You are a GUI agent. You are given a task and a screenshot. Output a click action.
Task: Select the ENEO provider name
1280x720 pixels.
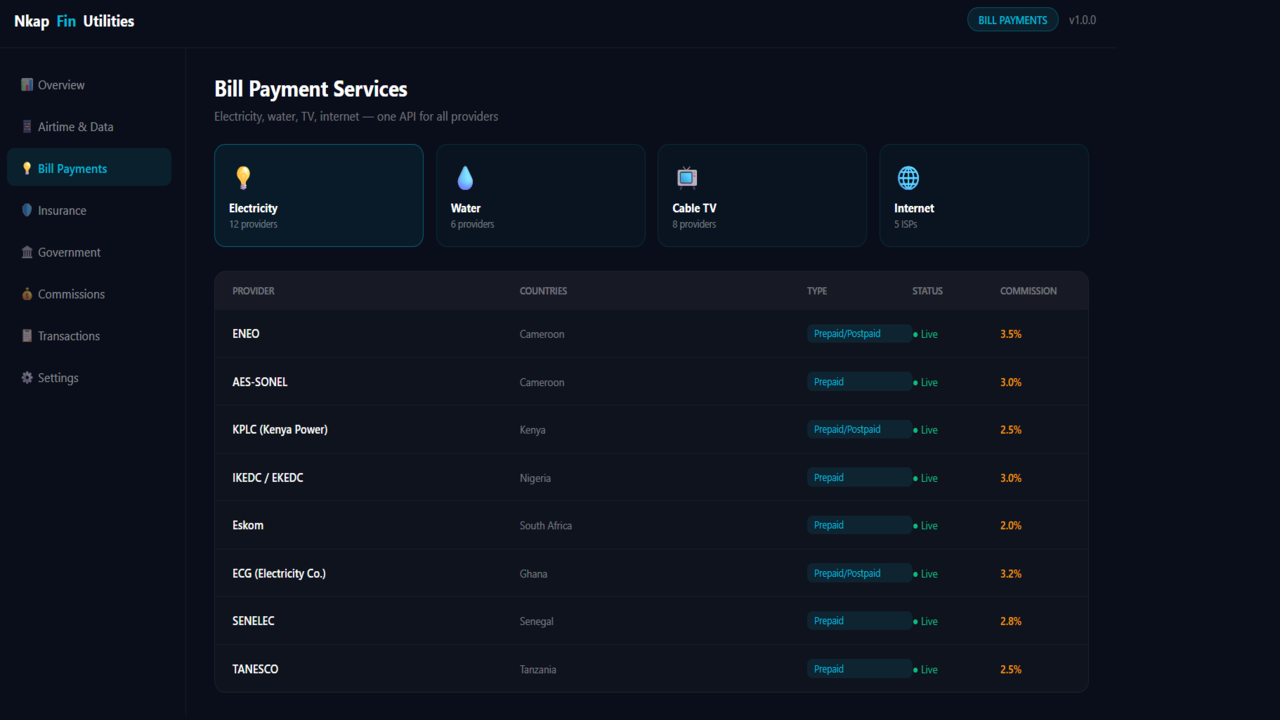click(x=246, y=334)
